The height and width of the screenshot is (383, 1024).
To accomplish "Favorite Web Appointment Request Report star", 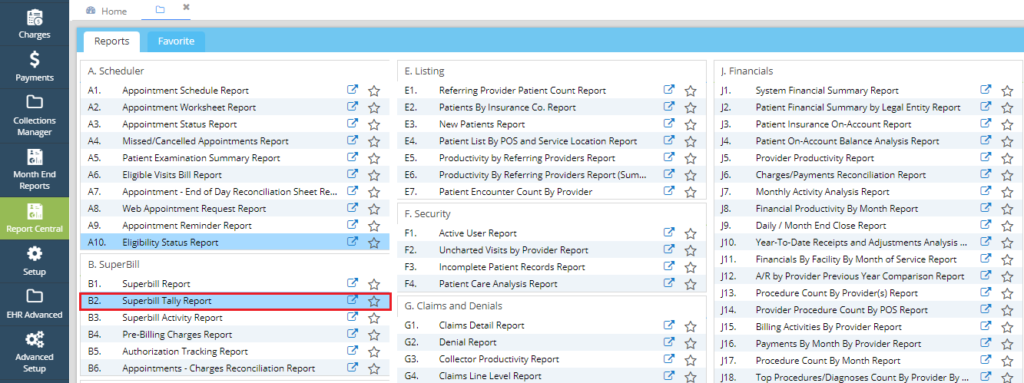I will (374, 209).
